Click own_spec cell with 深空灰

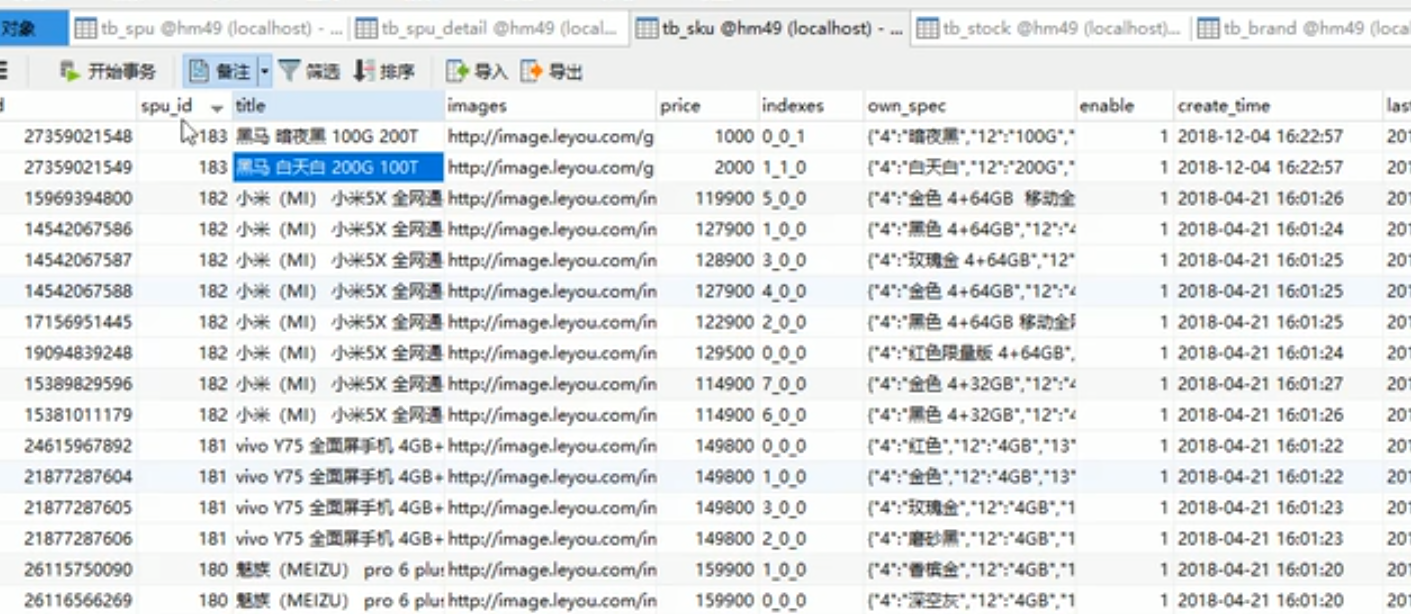click(970, 600)
